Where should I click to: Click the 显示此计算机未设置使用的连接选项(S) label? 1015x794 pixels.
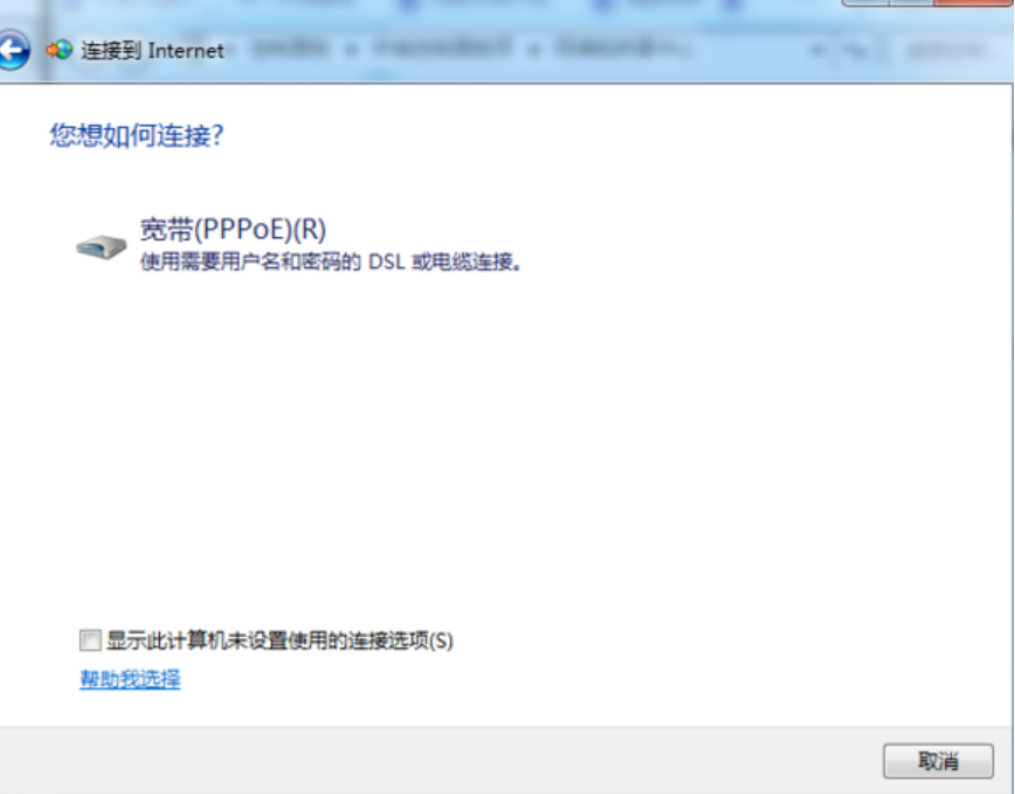pyautogui.click(x=280, y=641)
